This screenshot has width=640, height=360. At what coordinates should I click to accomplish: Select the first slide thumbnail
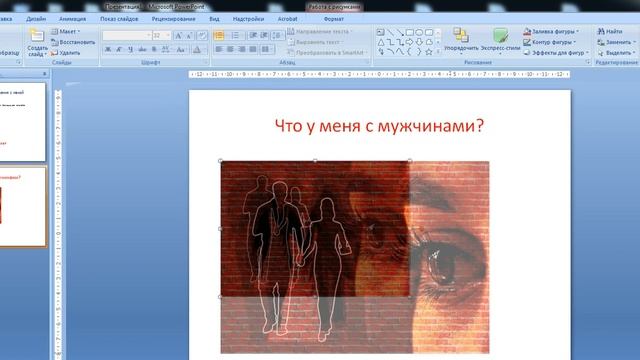[22, 122]
